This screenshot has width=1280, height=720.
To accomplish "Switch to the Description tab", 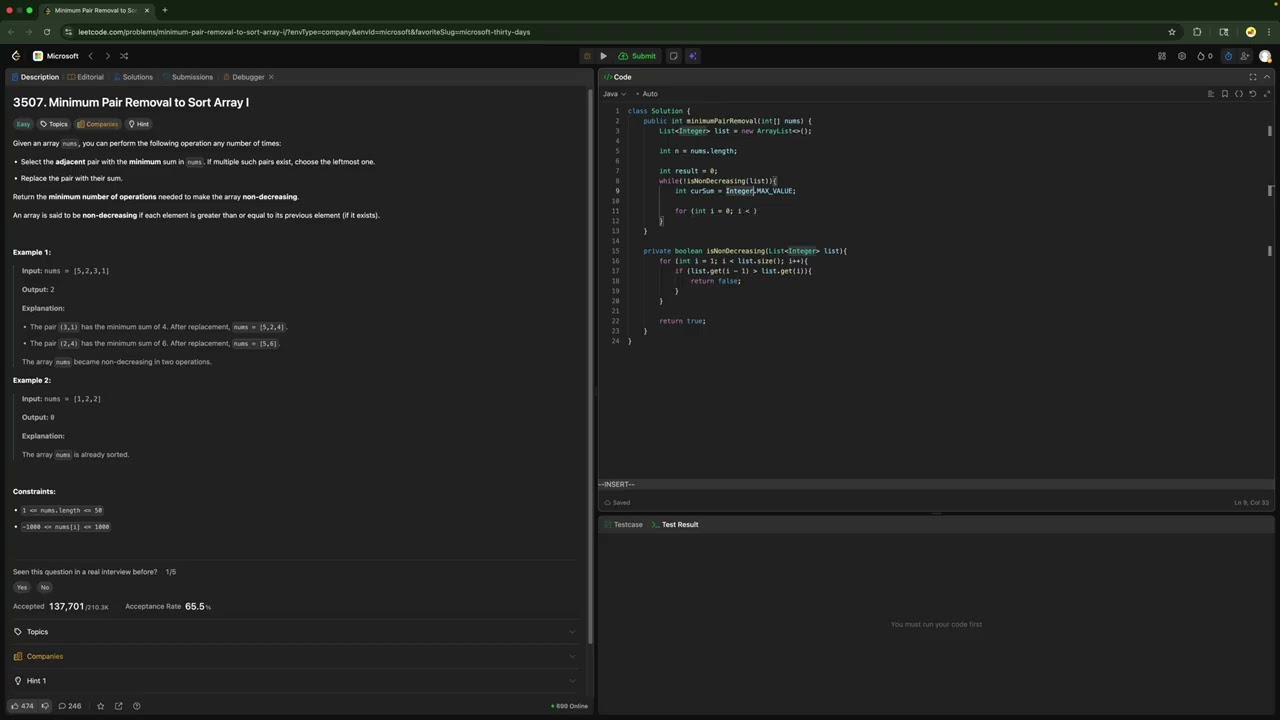I will coord(36,77).
